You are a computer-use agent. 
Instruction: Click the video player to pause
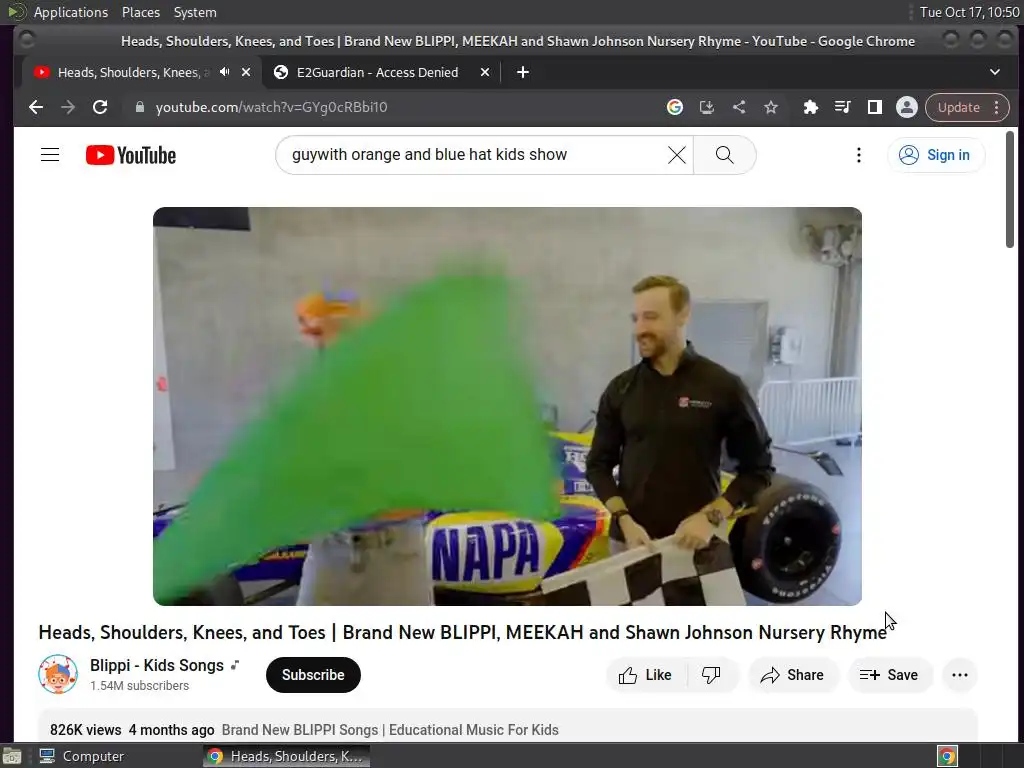(507, 406)
